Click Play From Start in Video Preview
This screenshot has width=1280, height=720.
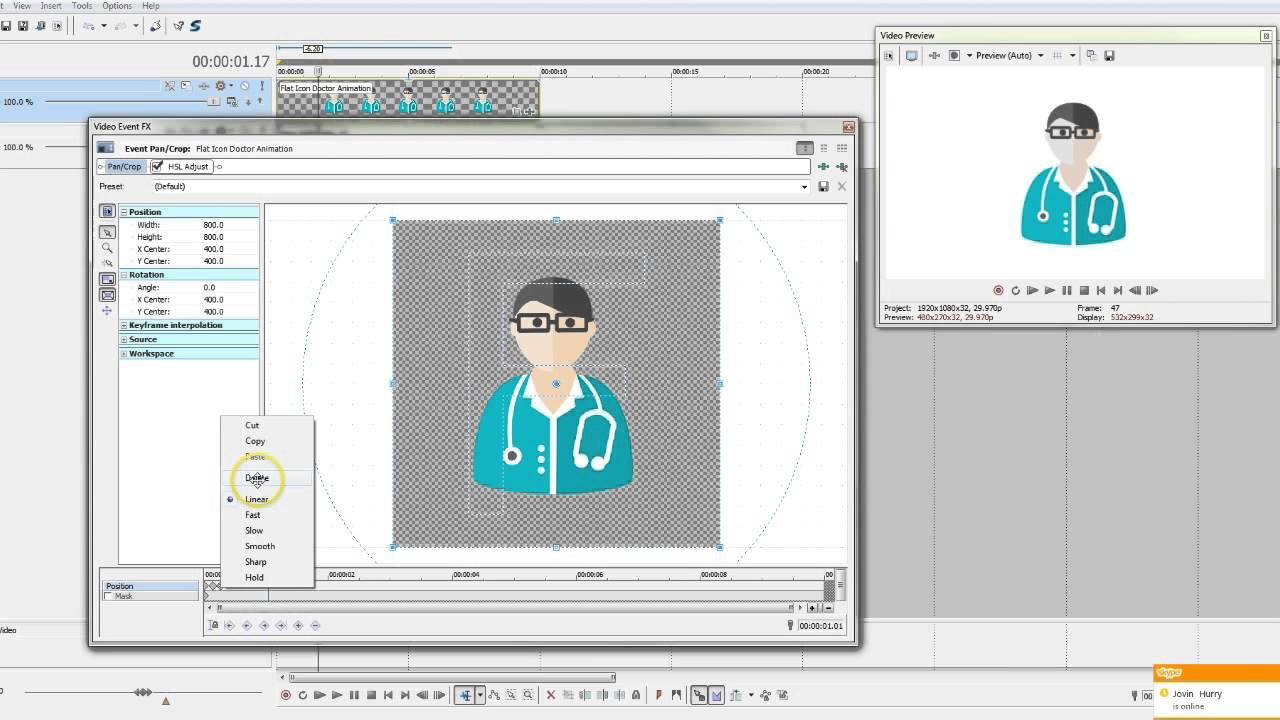[x=1033, y=291]
